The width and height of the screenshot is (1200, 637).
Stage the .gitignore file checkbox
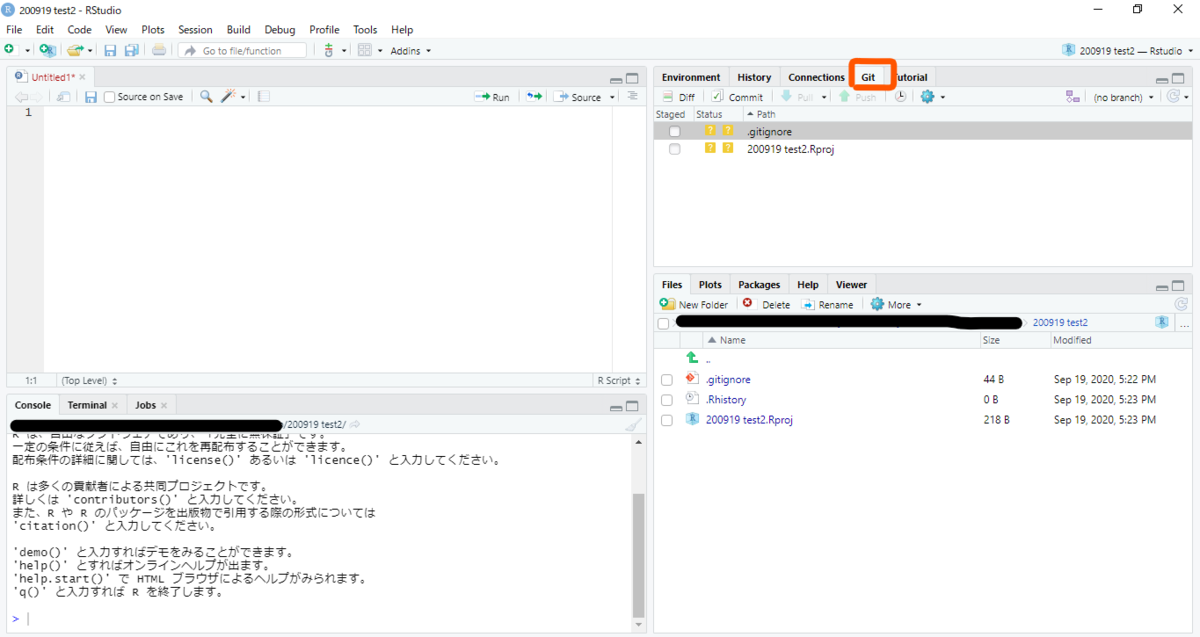(x=675, y=131)
